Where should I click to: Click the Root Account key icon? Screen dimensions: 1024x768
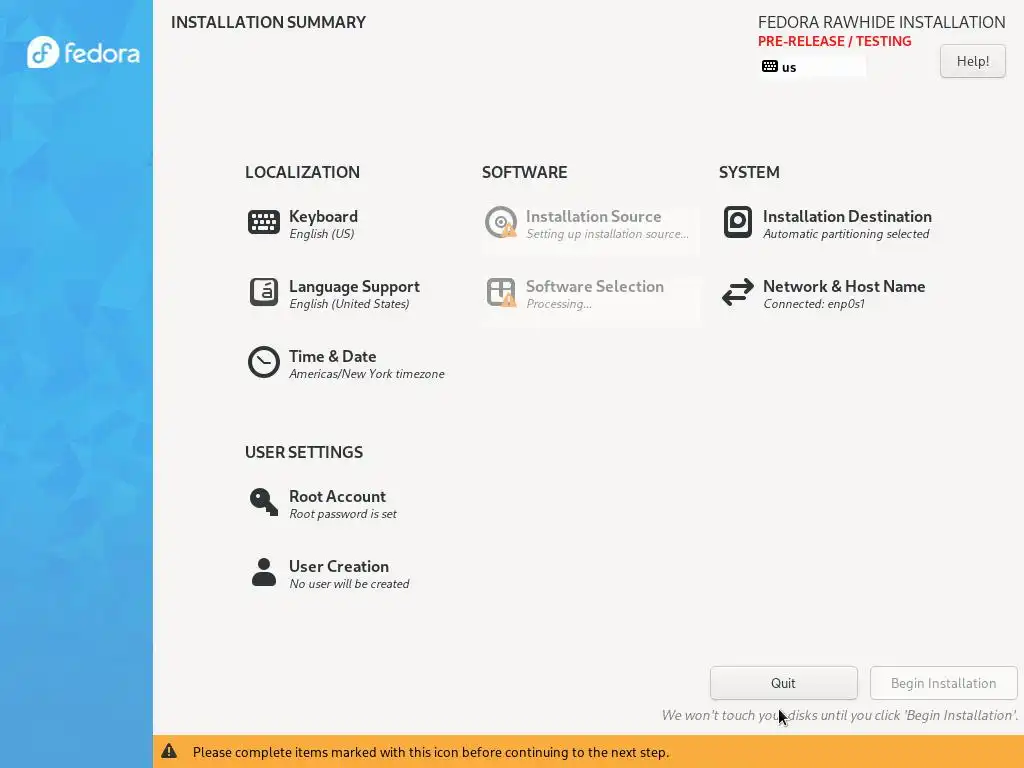(264, 502)
